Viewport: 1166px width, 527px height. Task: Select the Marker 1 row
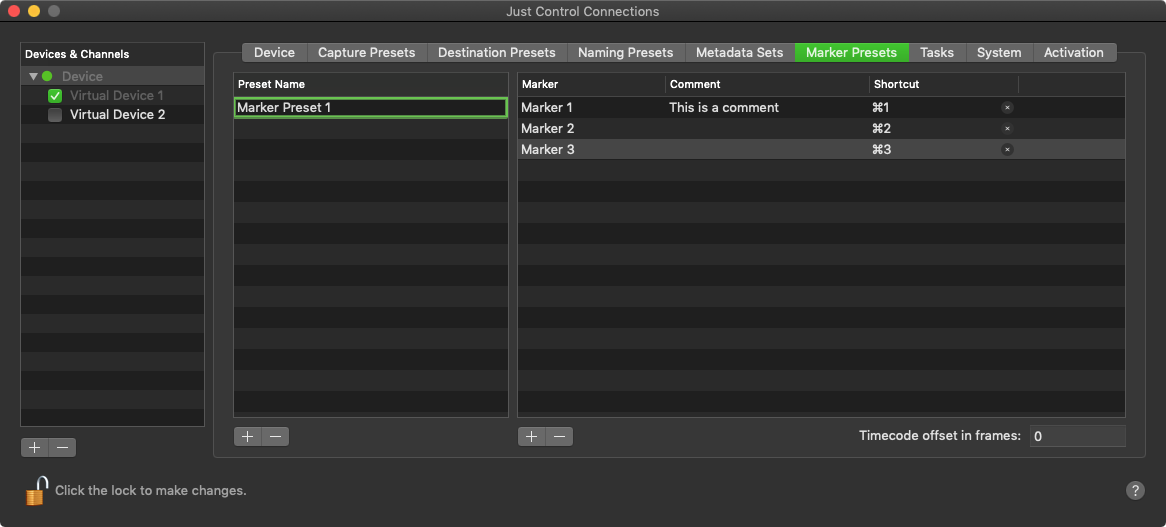click(821, 108)
